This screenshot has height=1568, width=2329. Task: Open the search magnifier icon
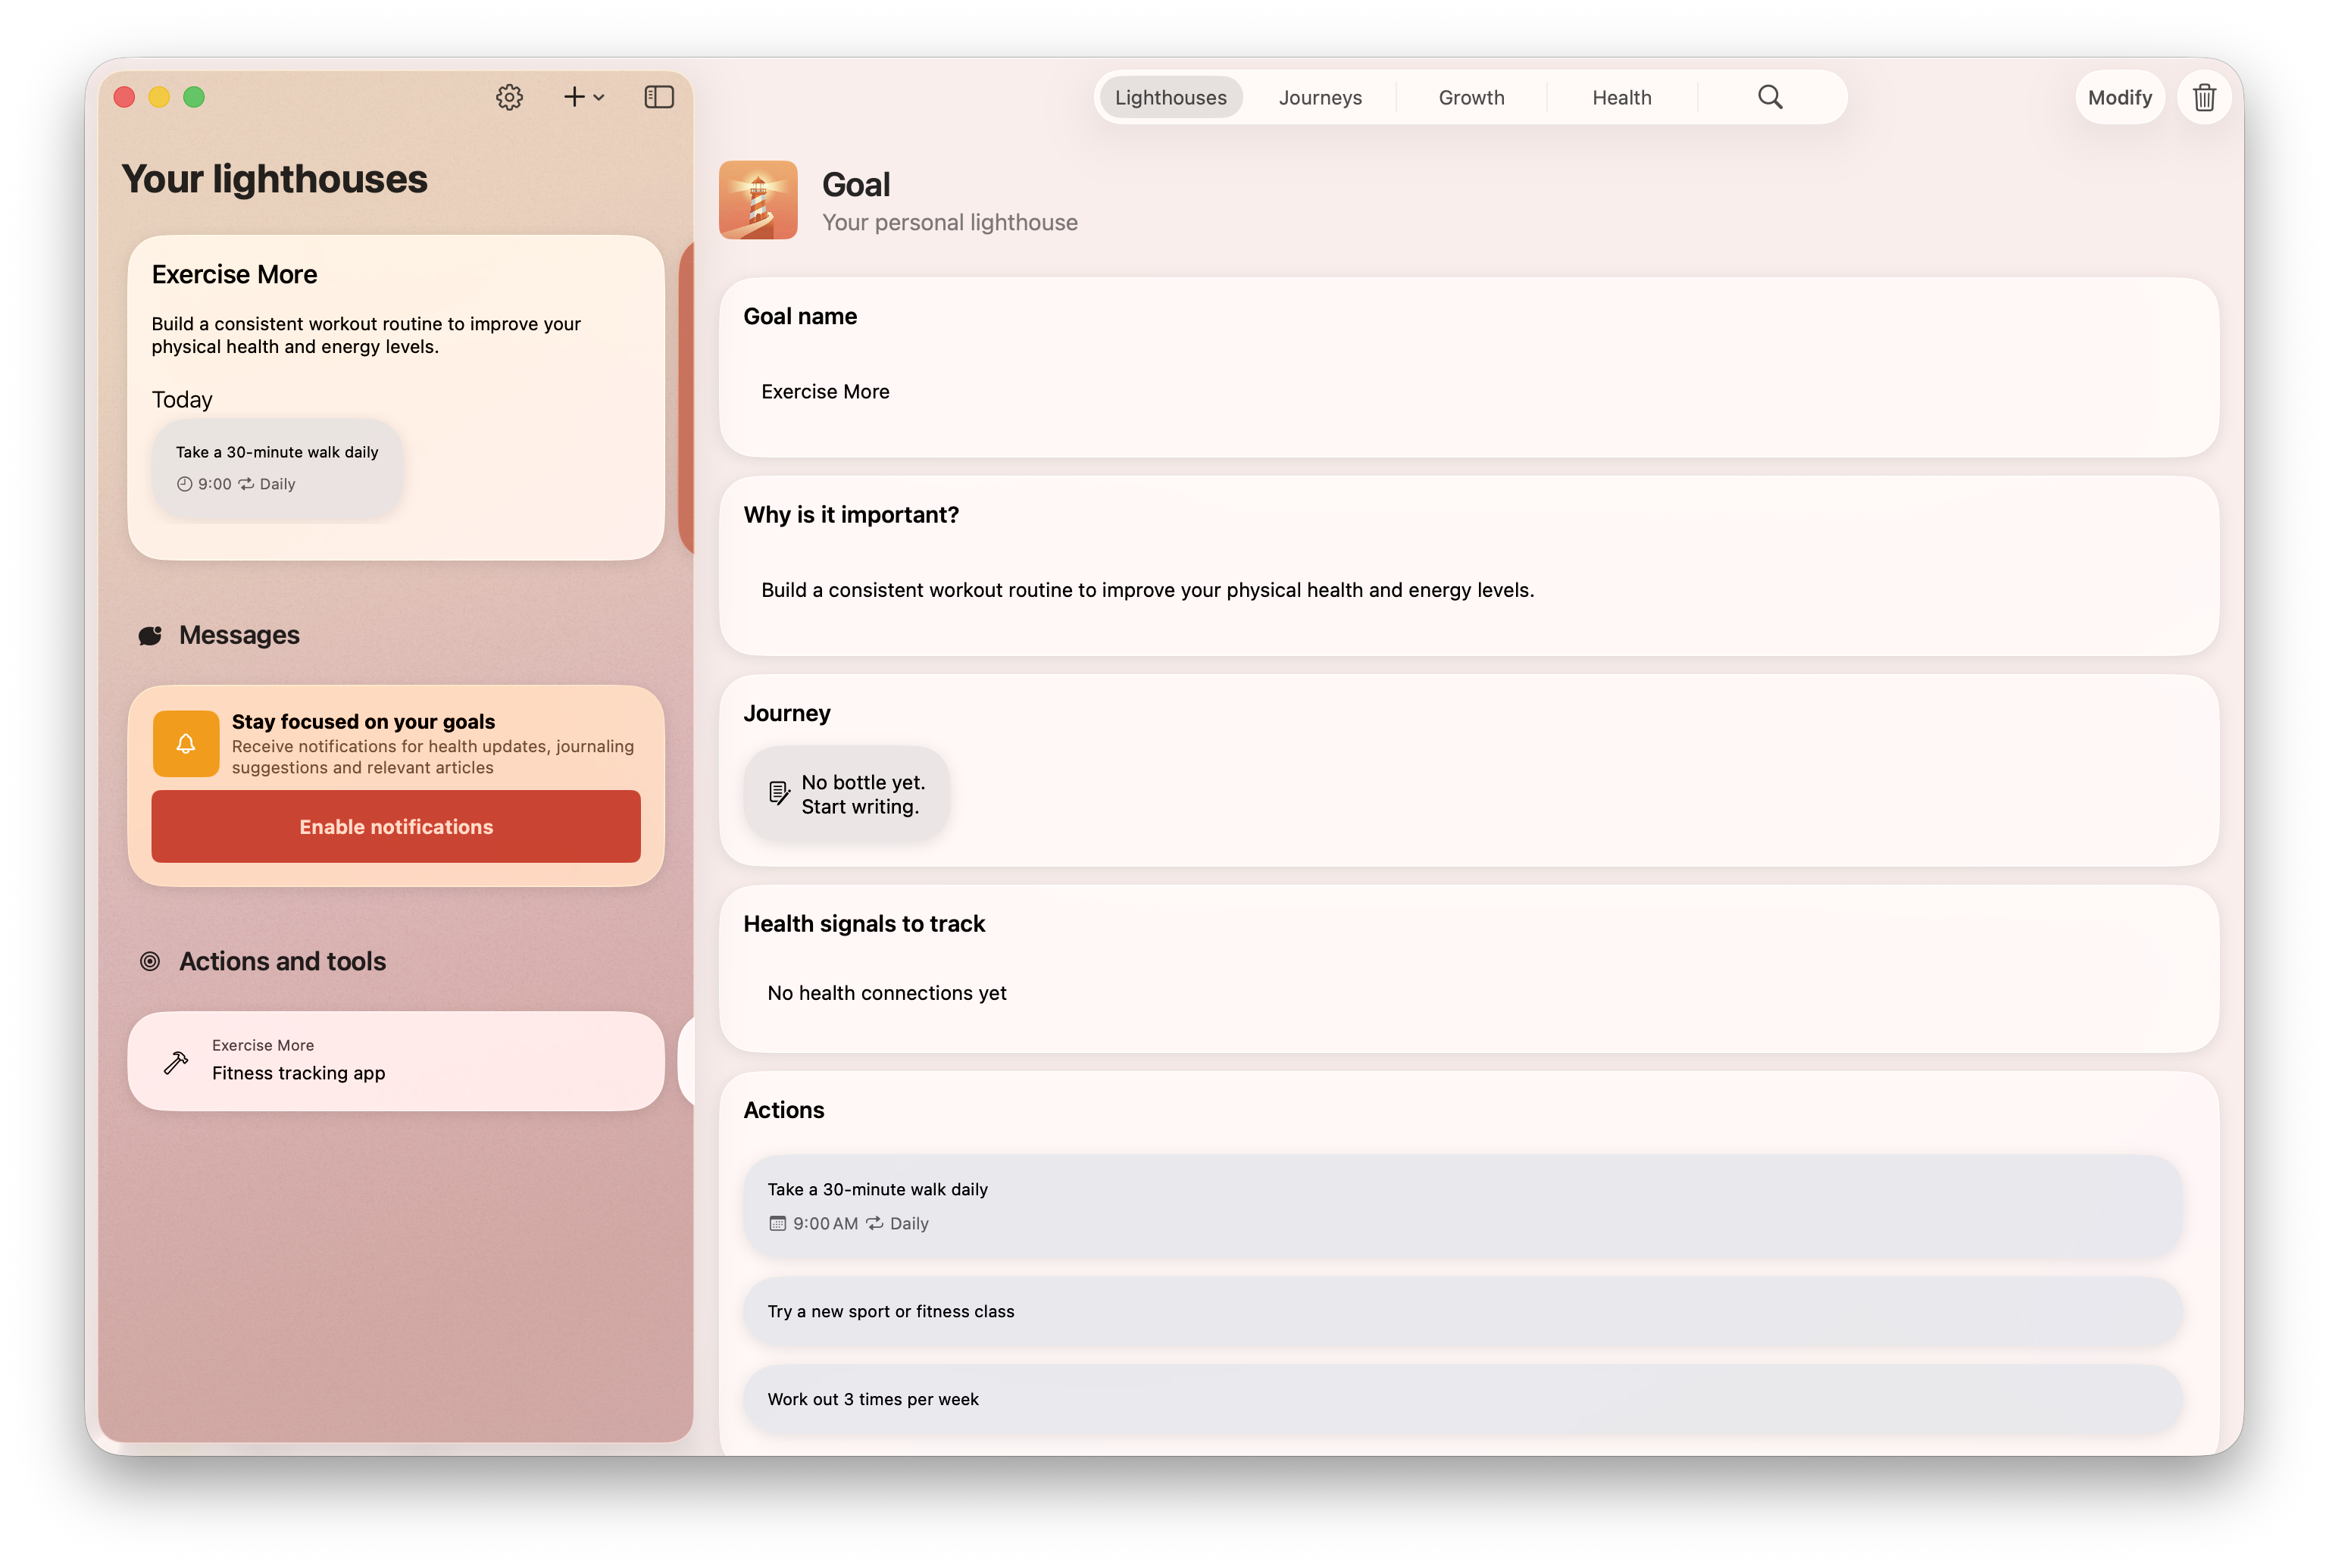point(1770,97)
